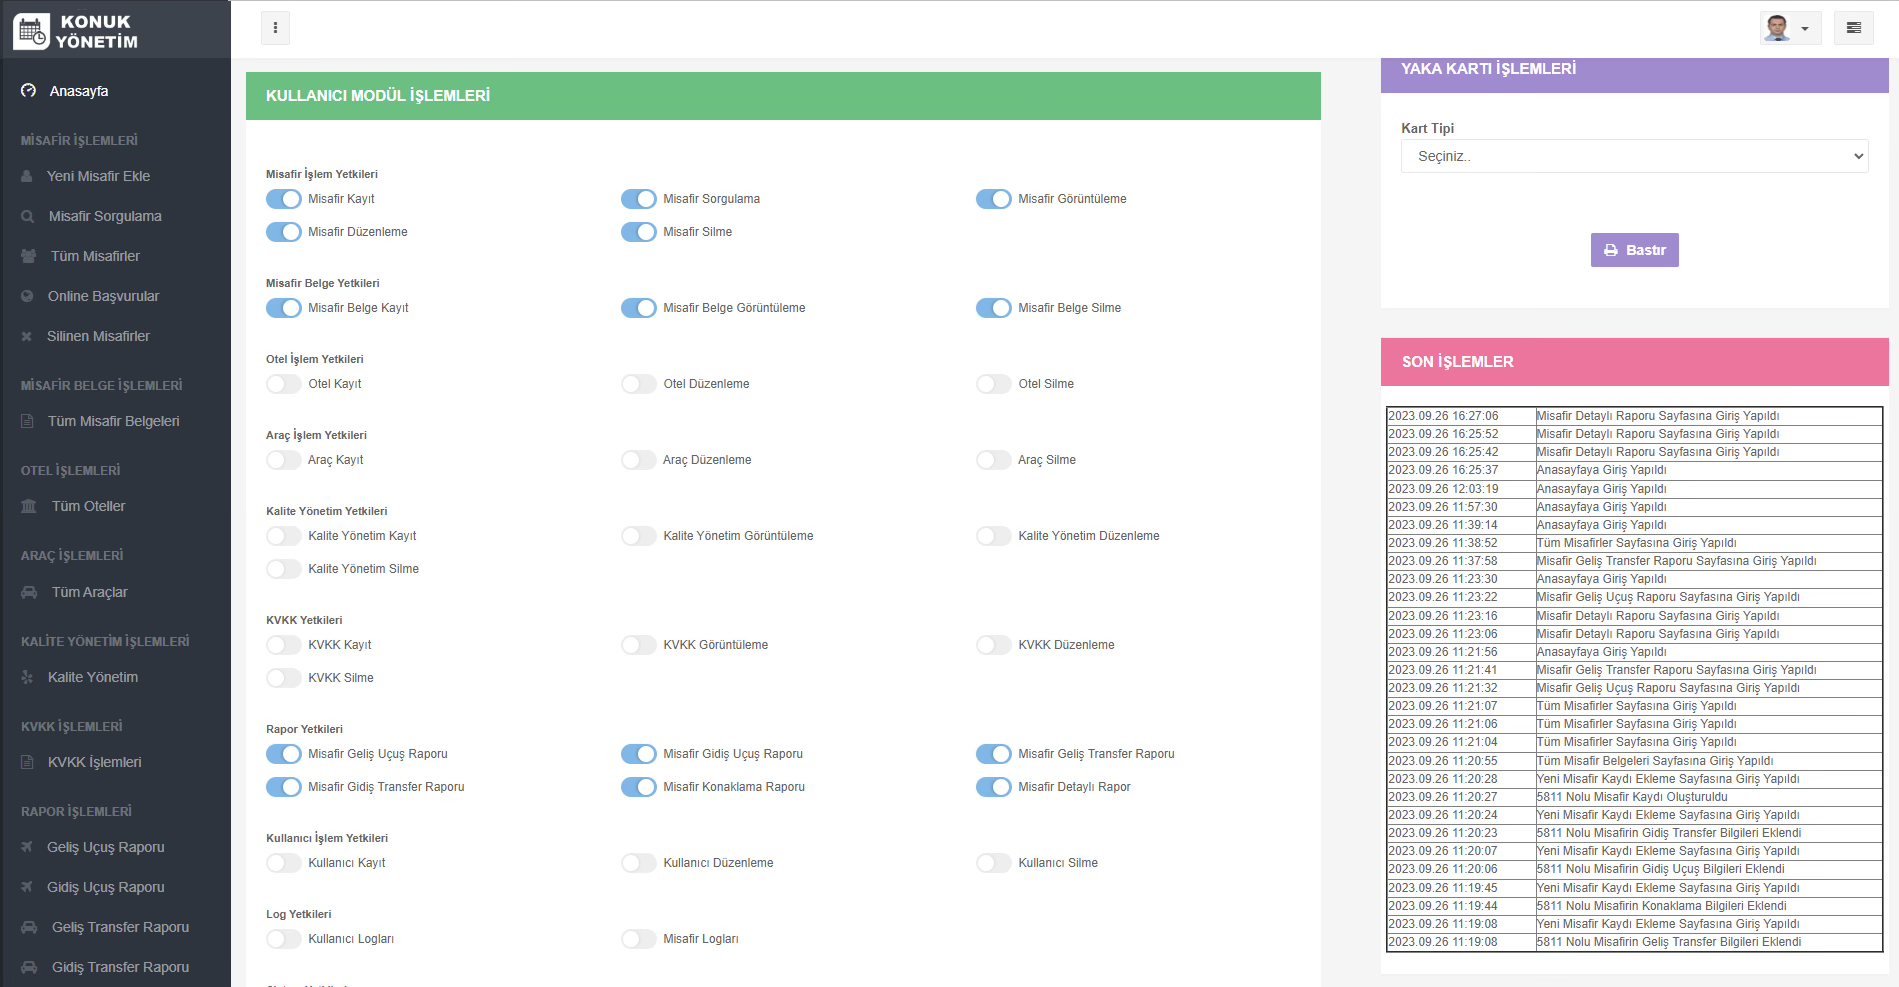Enable the KVKK Görüntüleme toggle
The height and width of the screenshot is (987, 1899).
638,645
